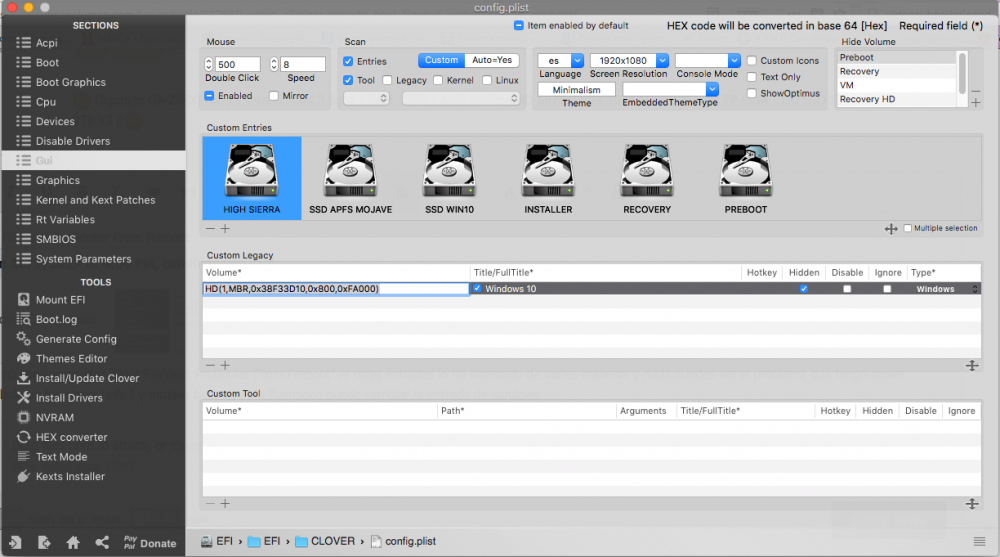The height and width of the screenshot is (557, 1000).
Task: Toggle Mouse Enabled checkbox
Action: click(209, 96)
